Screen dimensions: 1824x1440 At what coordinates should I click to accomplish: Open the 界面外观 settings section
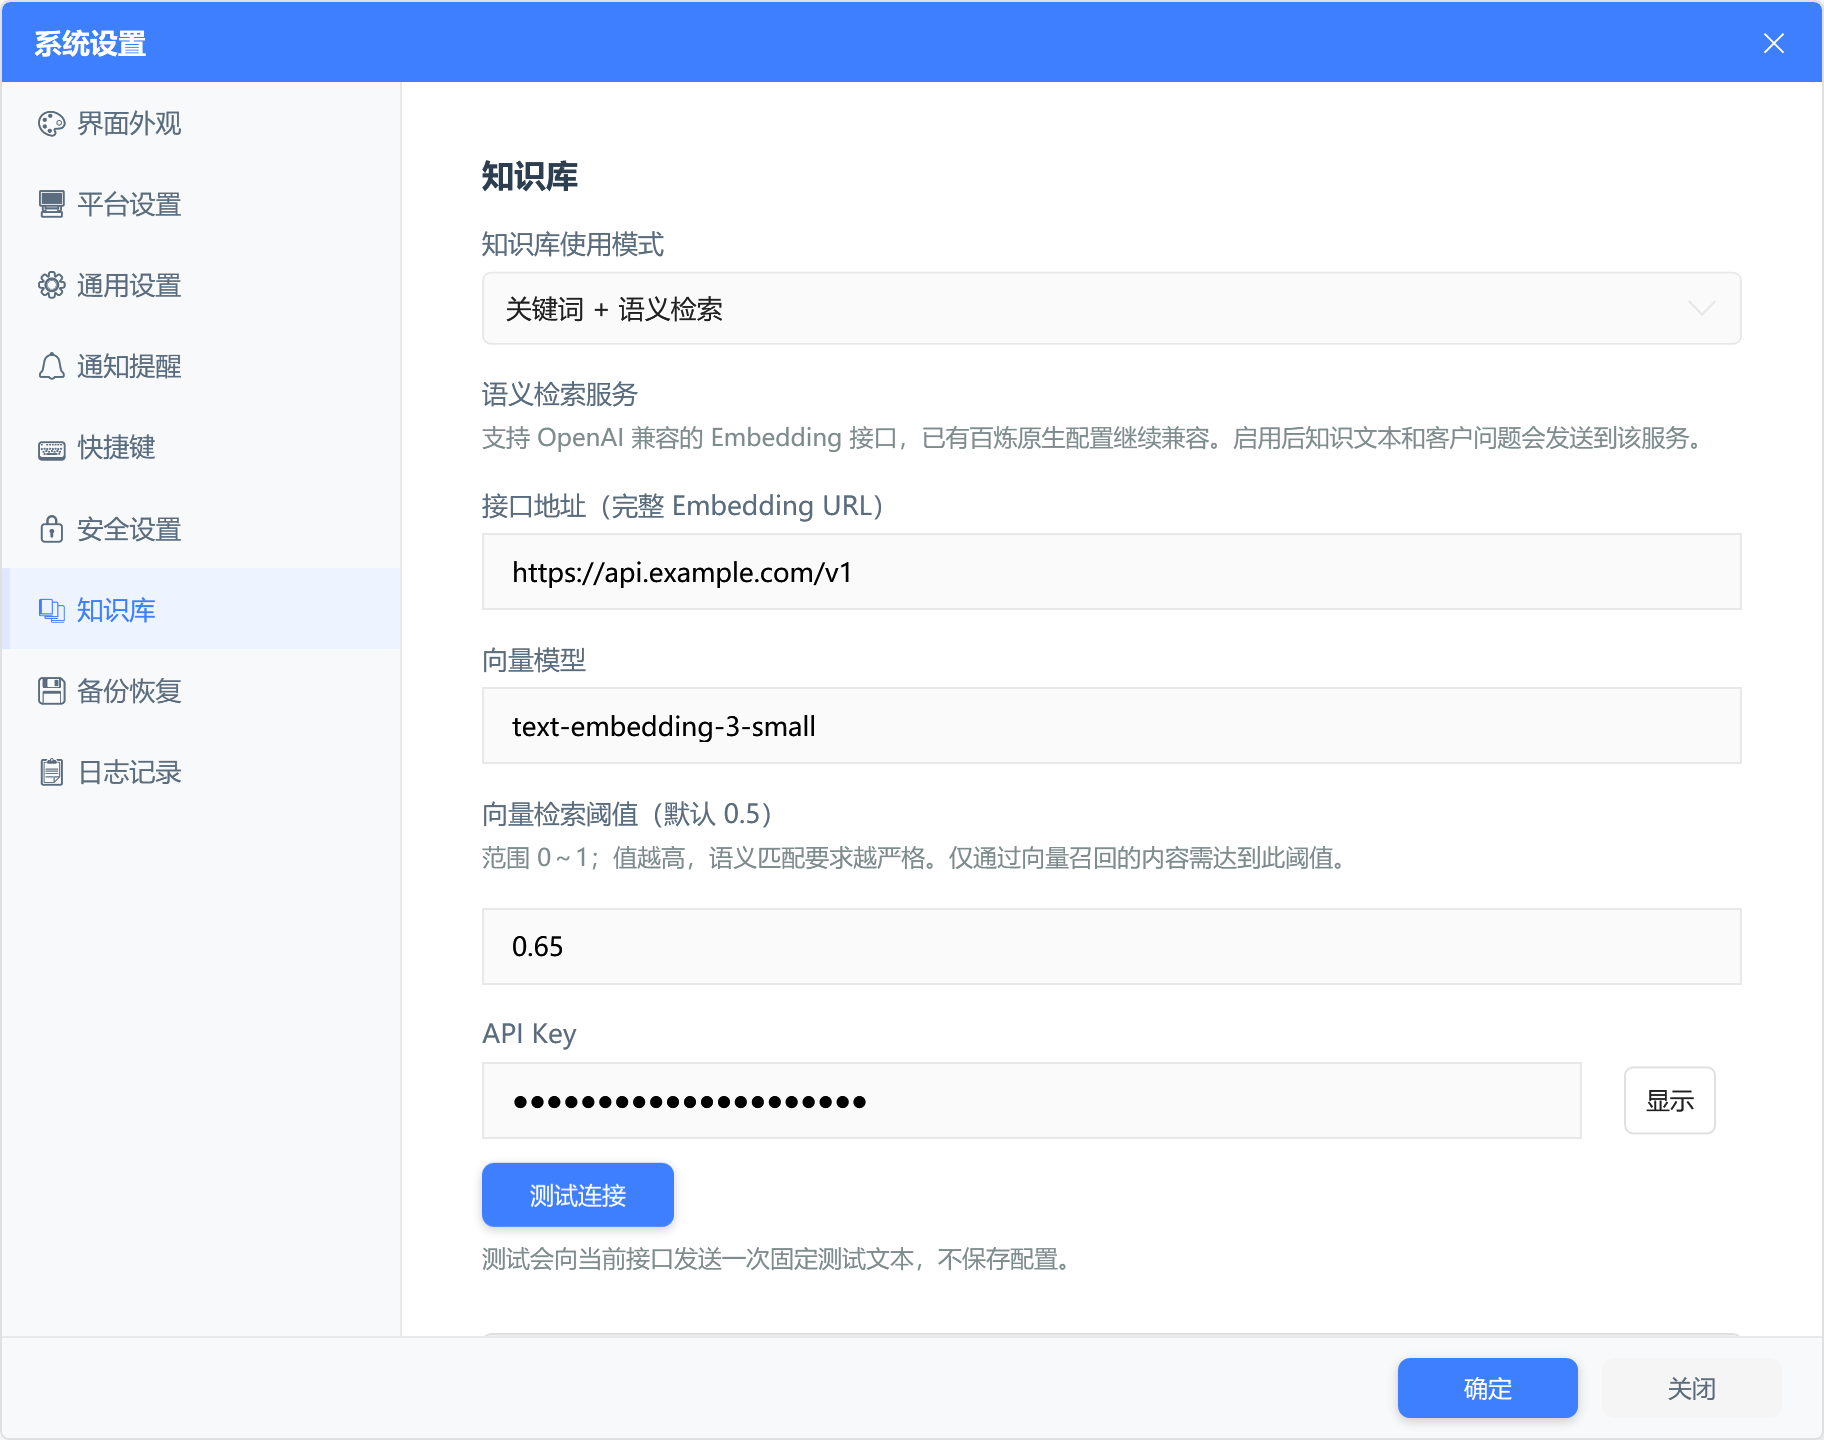[x=201, y=124]
